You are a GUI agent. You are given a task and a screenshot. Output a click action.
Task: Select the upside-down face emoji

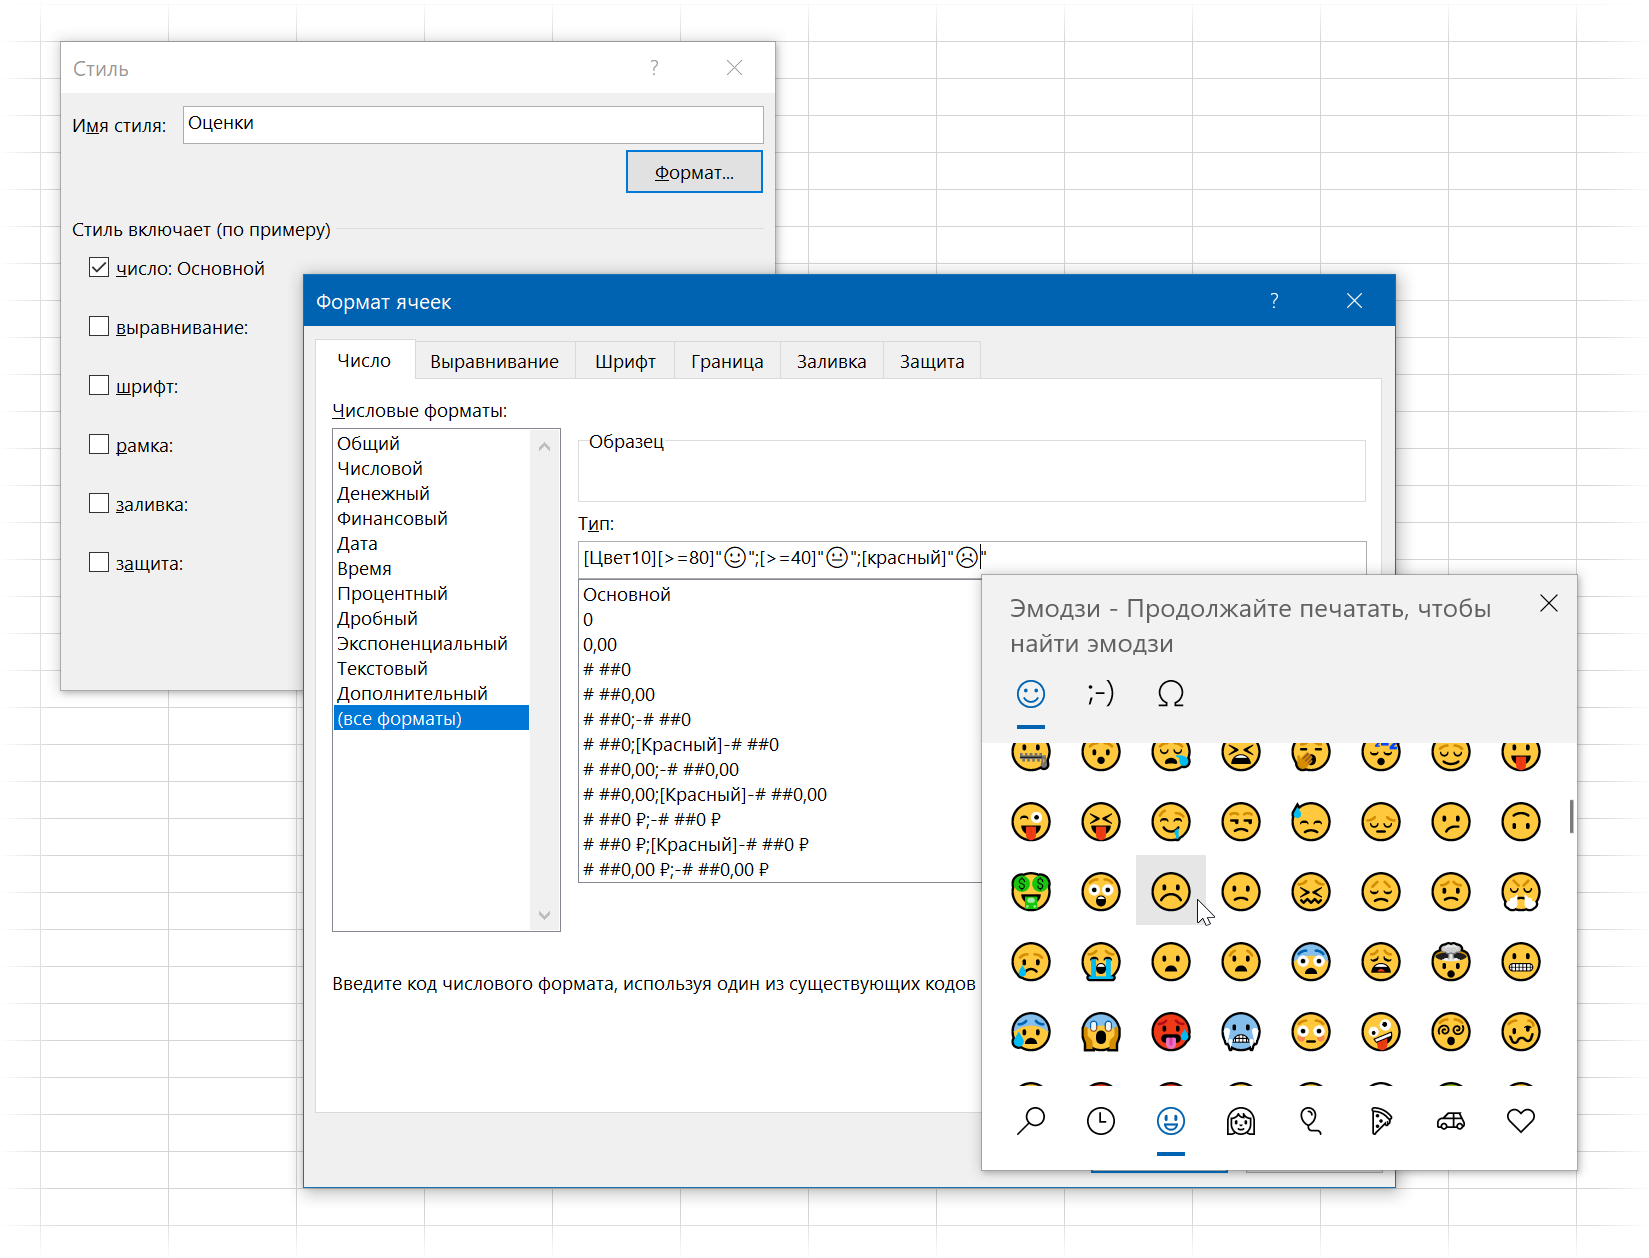pos(1521,822)
